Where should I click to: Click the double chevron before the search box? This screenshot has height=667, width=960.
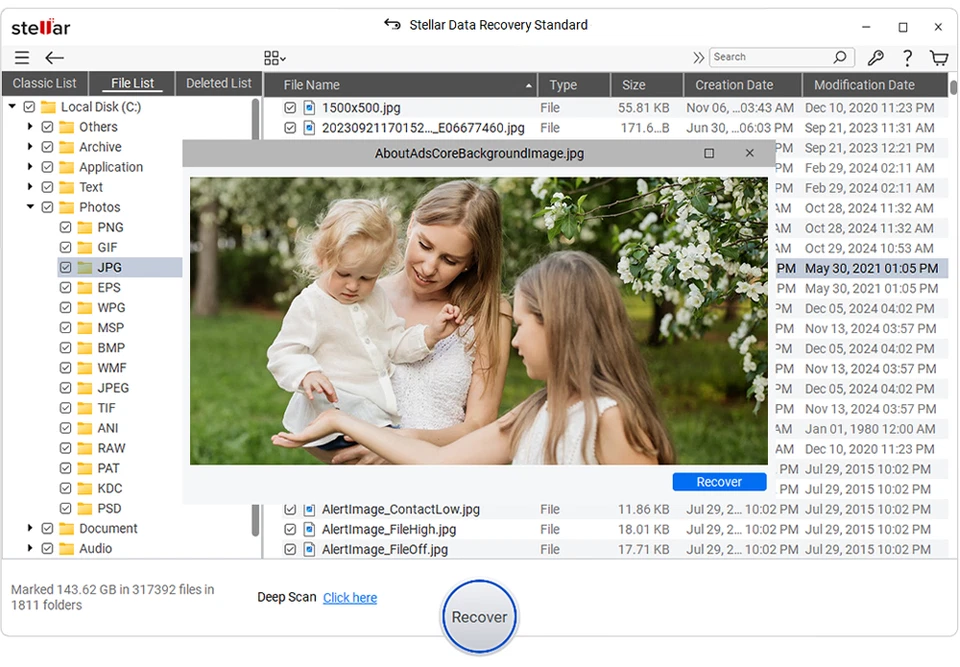click(x=699, y=57)
